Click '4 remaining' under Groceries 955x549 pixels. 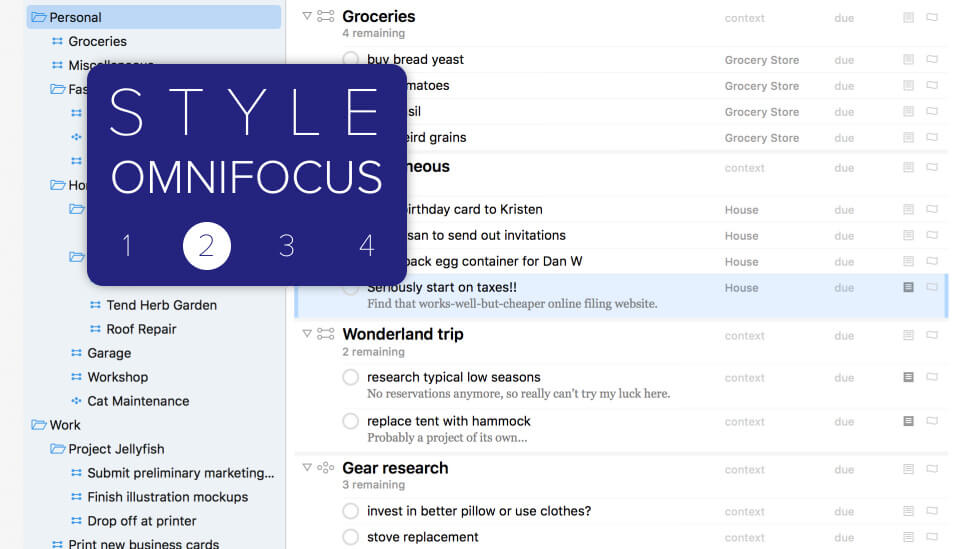tap(373, 33)
